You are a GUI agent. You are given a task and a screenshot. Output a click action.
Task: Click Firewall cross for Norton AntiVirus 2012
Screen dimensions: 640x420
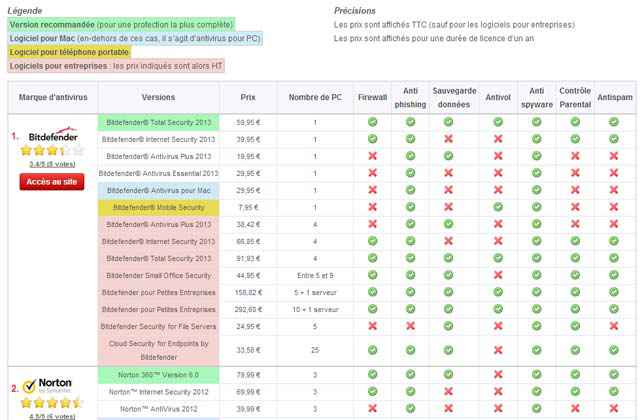pyautogui.click(x=372, y=408)
